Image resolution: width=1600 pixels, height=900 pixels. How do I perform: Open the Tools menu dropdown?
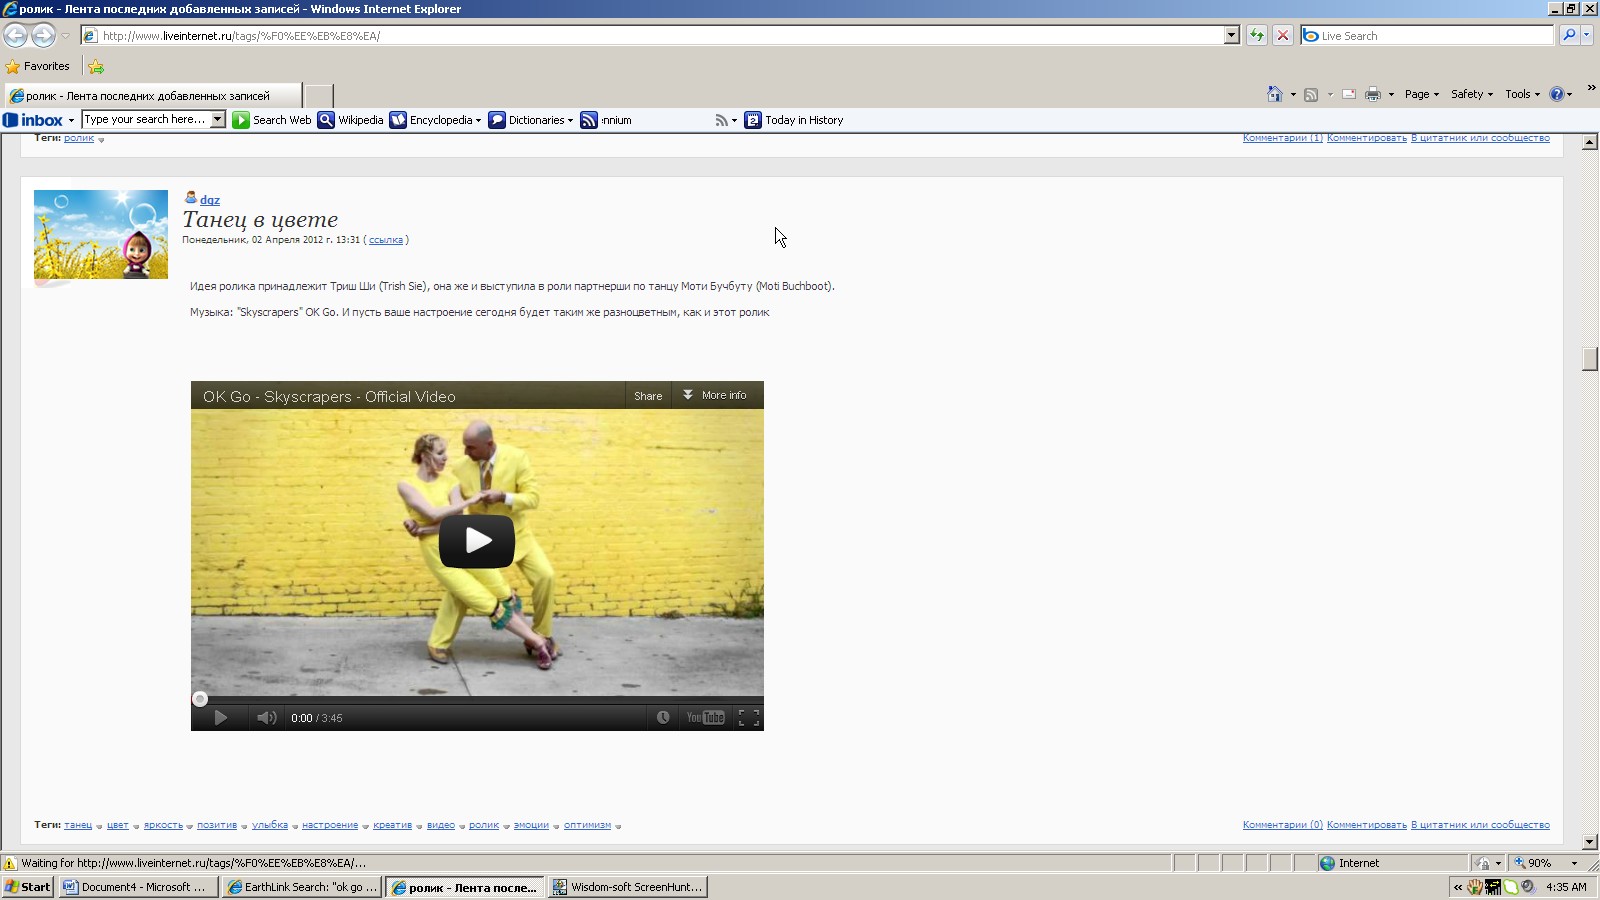[1522, 94]
